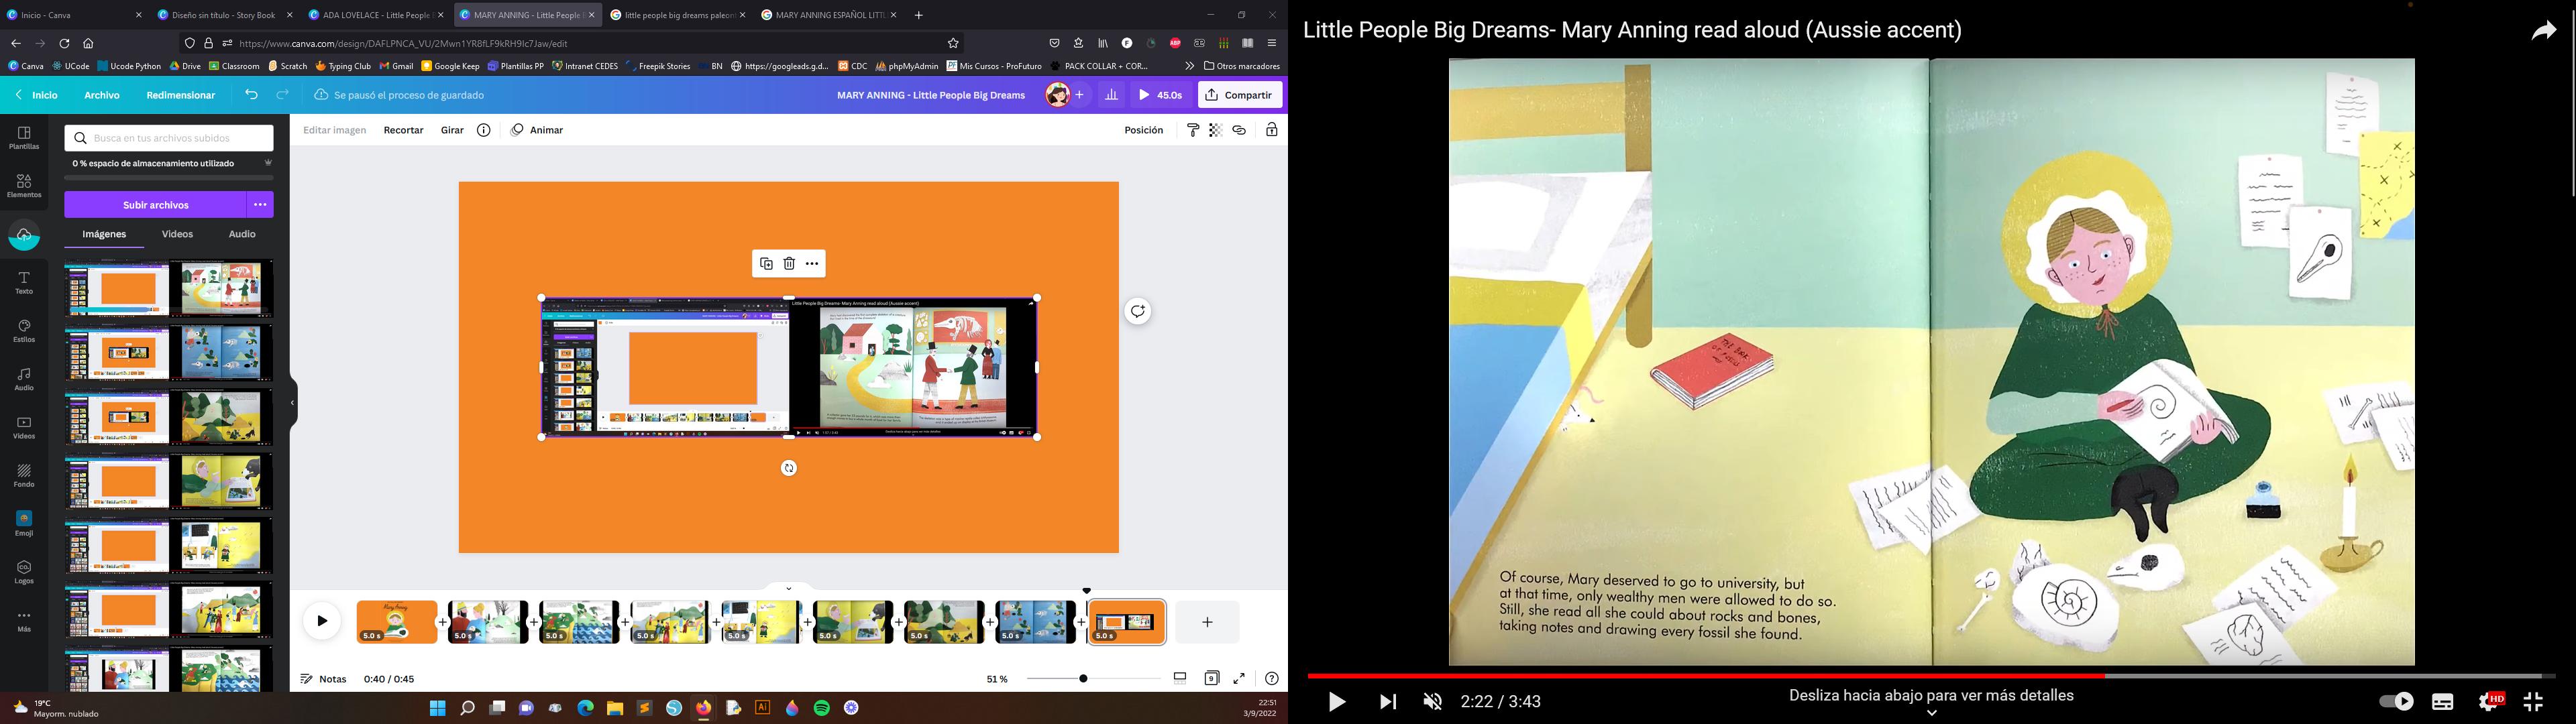Screen dimensions: 2576x724
Task: Open the Emoji sidebar app
Action: (x=24, y=524)
